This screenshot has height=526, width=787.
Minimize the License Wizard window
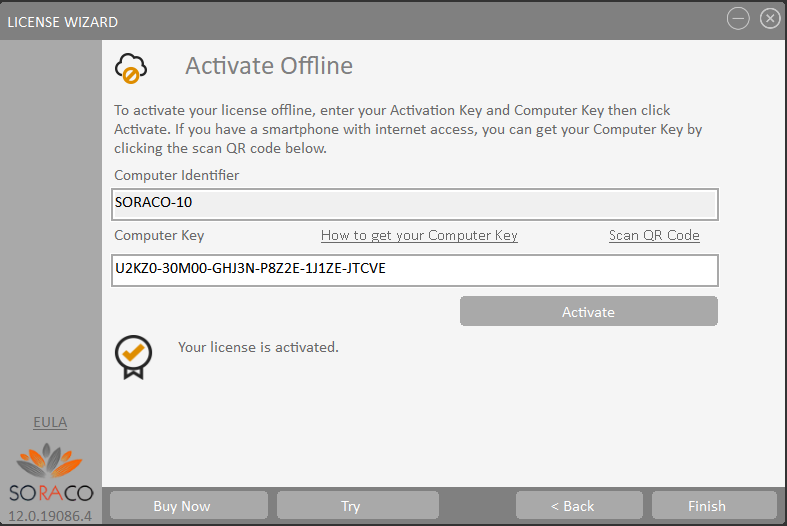(738, 19)
